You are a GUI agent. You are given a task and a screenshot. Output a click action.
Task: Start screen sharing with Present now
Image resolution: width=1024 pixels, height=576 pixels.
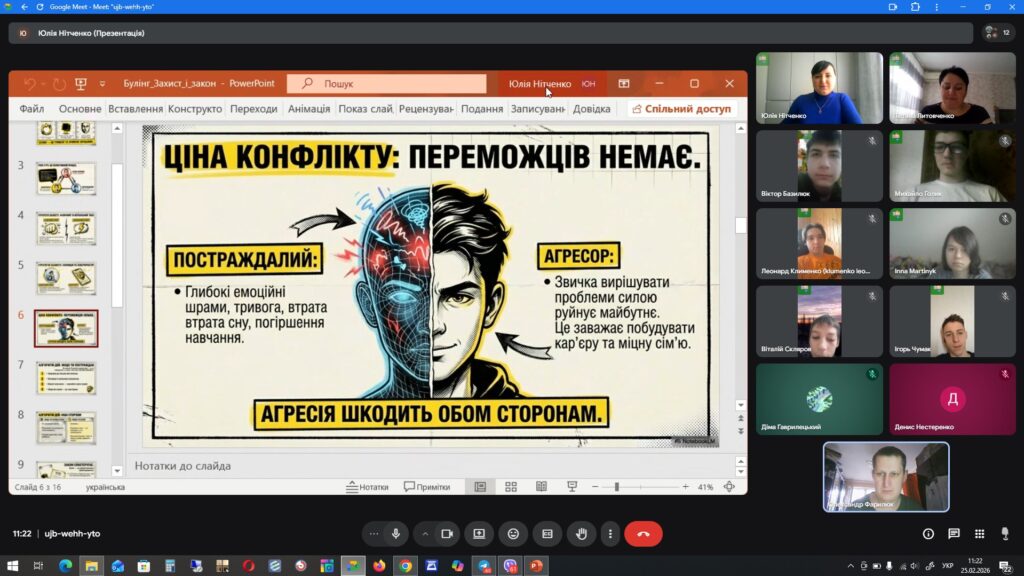(x=479, y=534)
